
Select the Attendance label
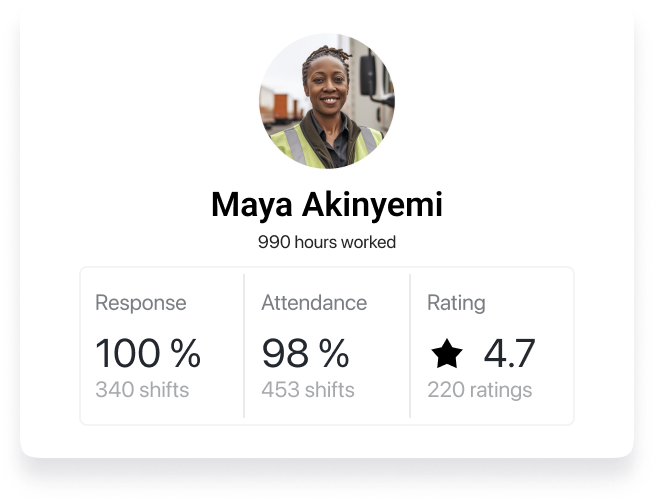(x=314, y=303)
